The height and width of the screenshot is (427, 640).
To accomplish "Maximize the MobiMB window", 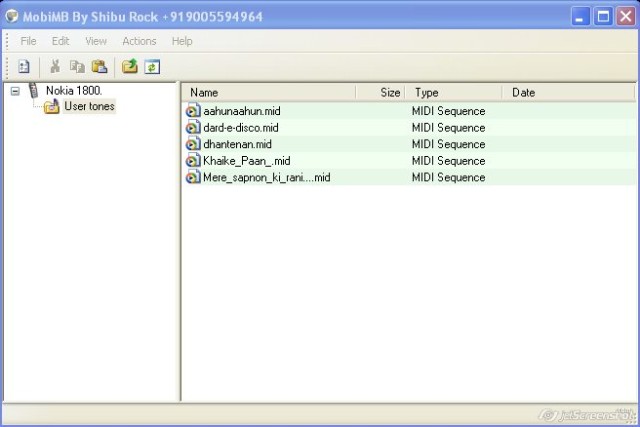I will (x=603, y=16).
